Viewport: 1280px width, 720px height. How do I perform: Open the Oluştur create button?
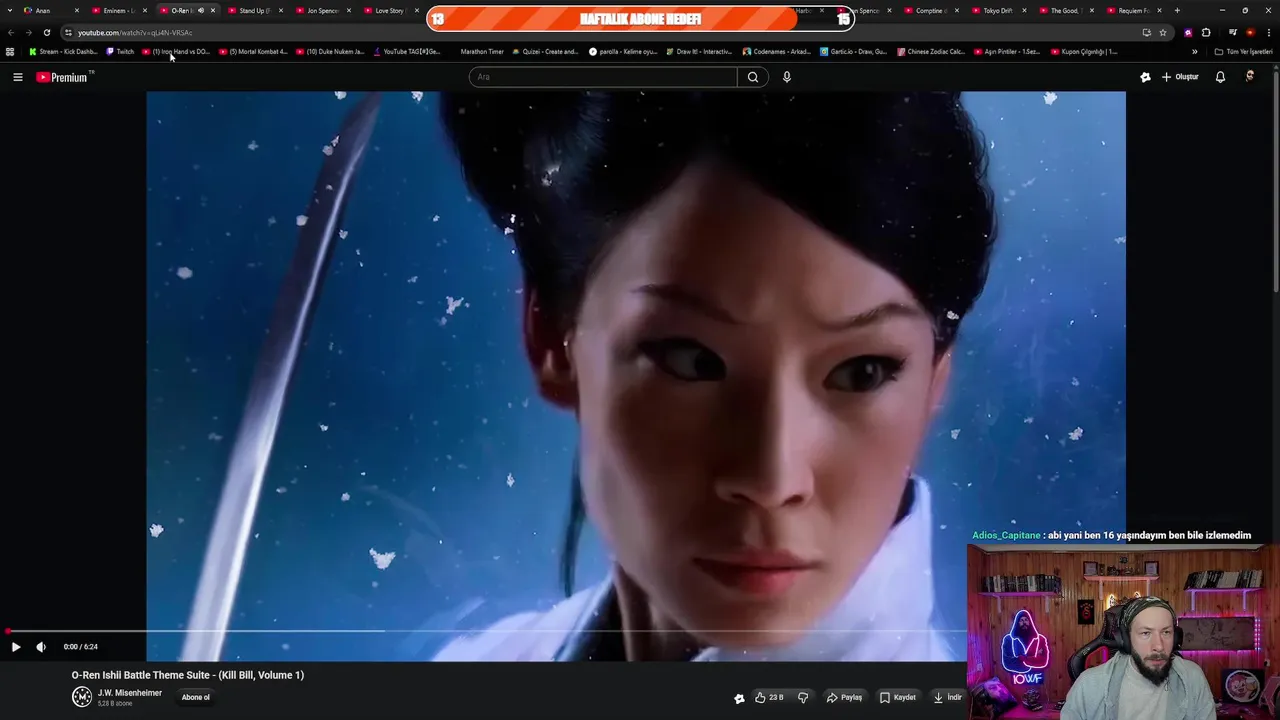point(1180,77)
